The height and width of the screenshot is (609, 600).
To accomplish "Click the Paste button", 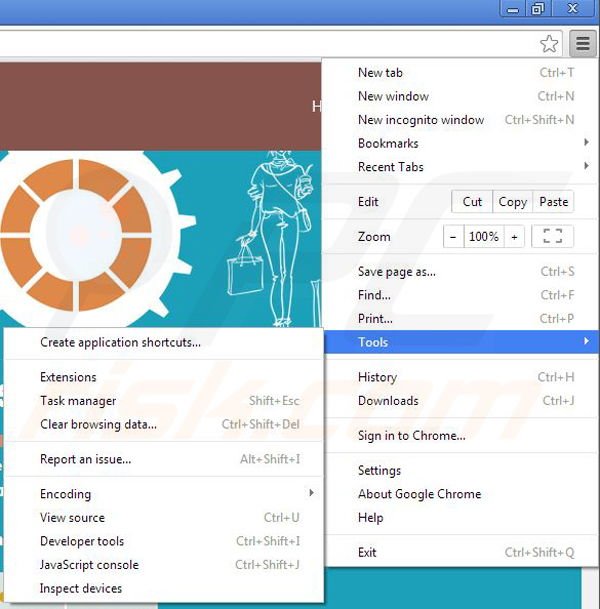I will point(553,201).
